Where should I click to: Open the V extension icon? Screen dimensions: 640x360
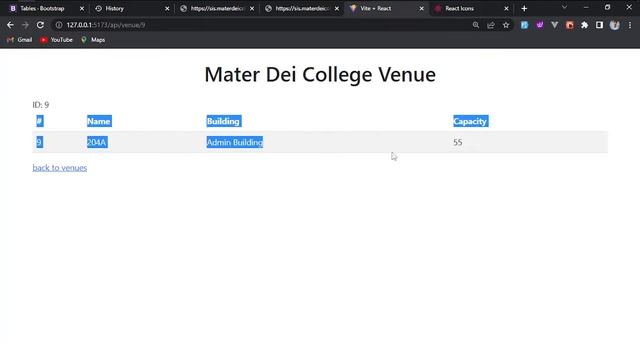pyautogui.click(x=554, y=25)
